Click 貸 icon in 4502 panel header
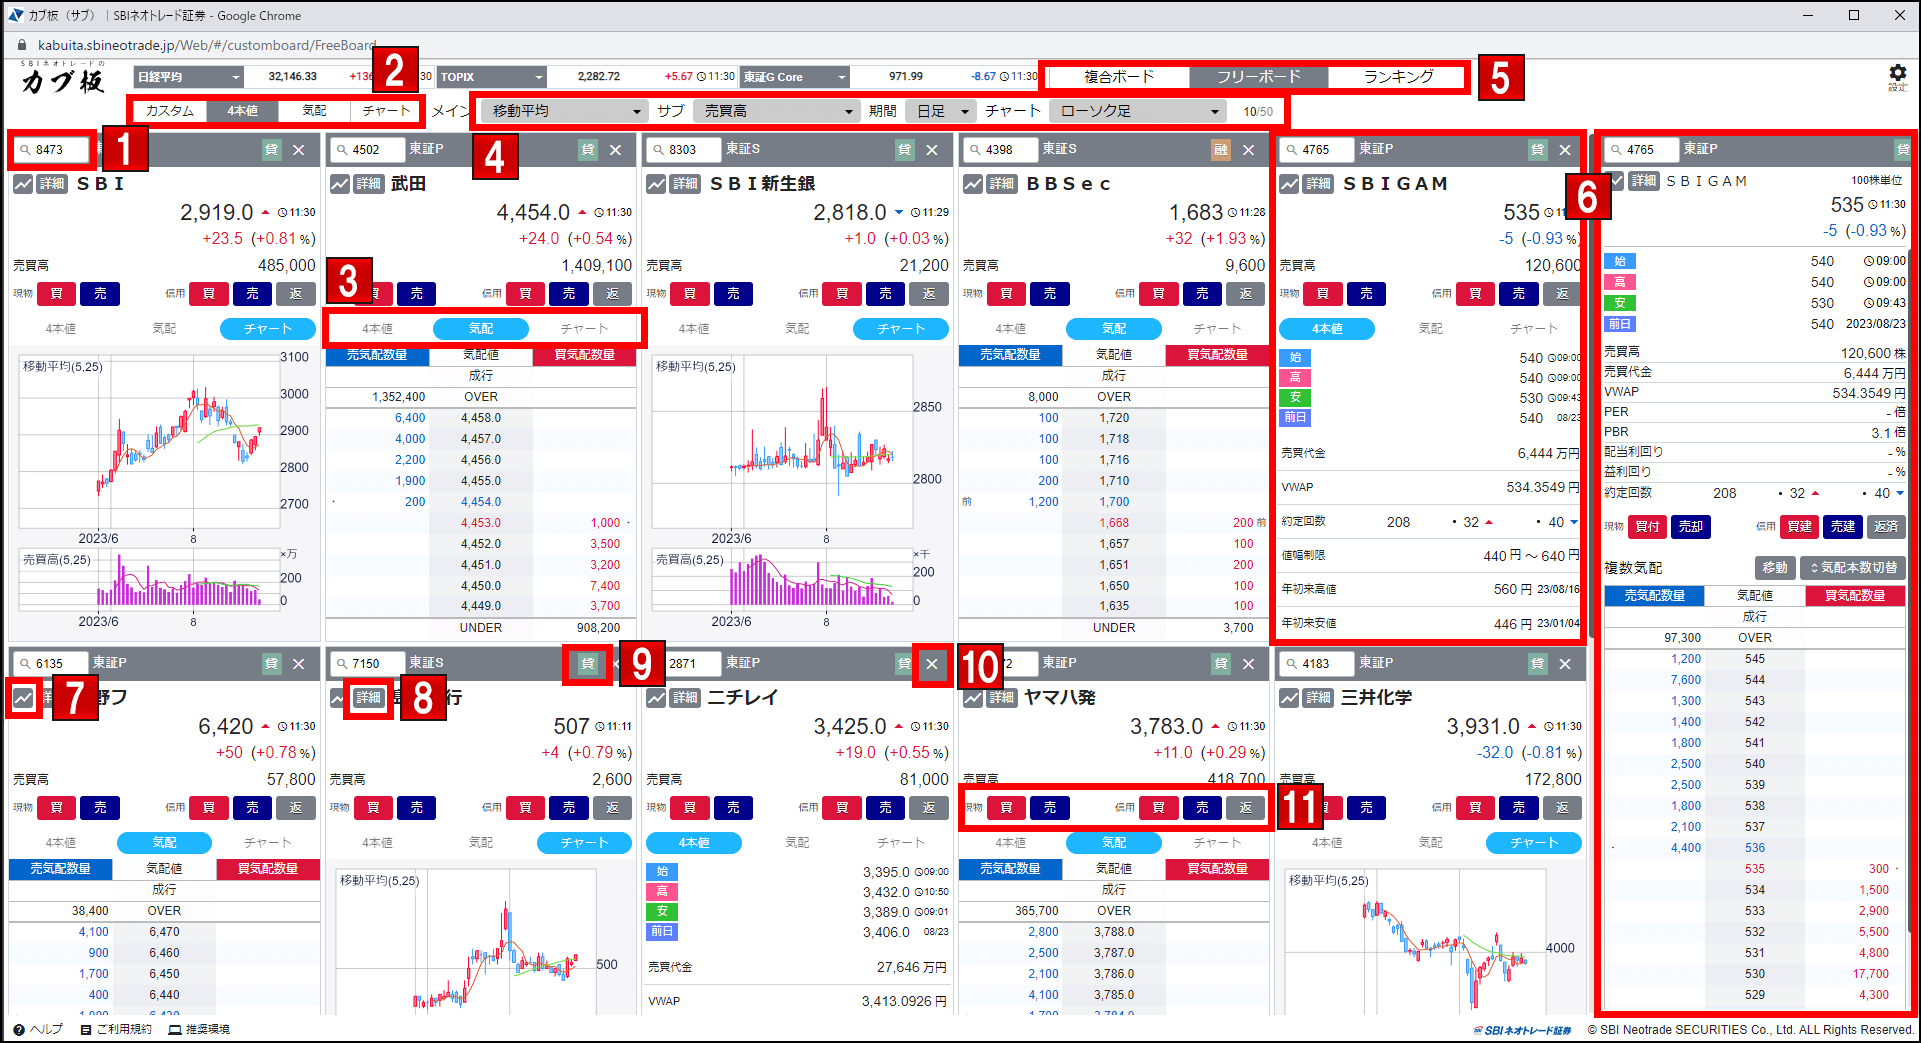This screenshot has width=1921, height=1043. (588, 150)
